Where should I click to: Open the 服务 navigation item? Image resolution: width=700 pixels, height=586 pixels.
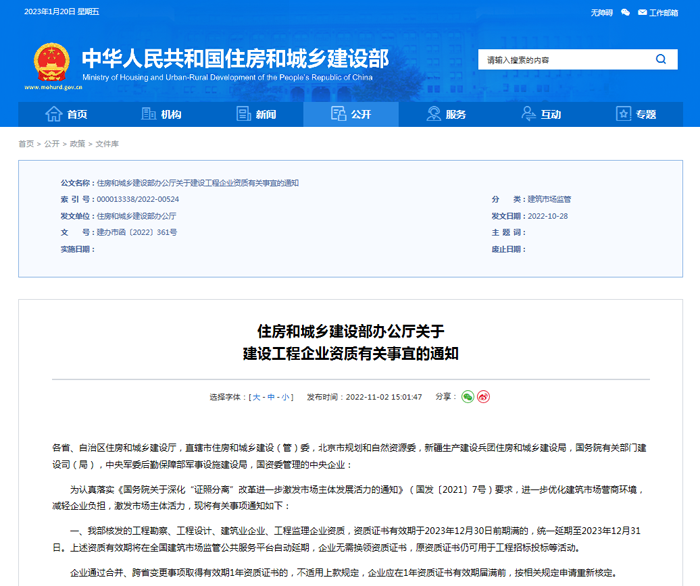(446, 114)
